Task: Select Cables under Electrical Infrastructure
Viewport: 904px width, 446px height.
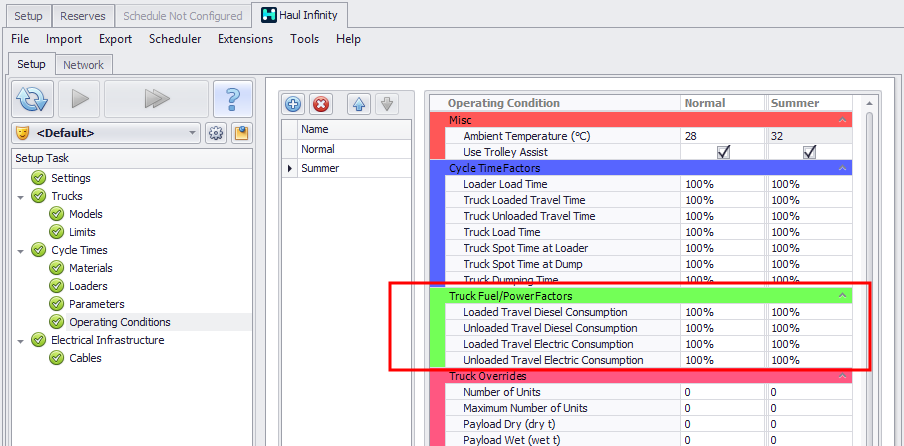Action: (85, 358)
